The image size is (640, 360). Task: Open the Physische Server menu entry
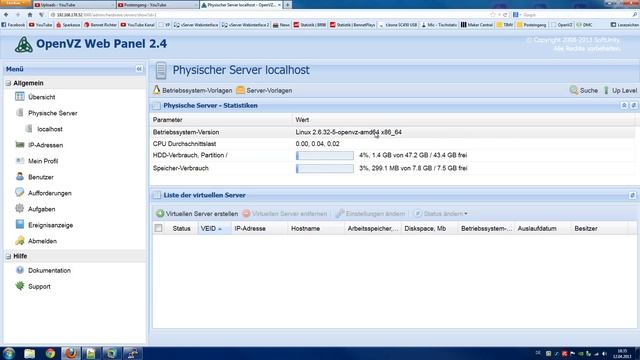point(53,113)
